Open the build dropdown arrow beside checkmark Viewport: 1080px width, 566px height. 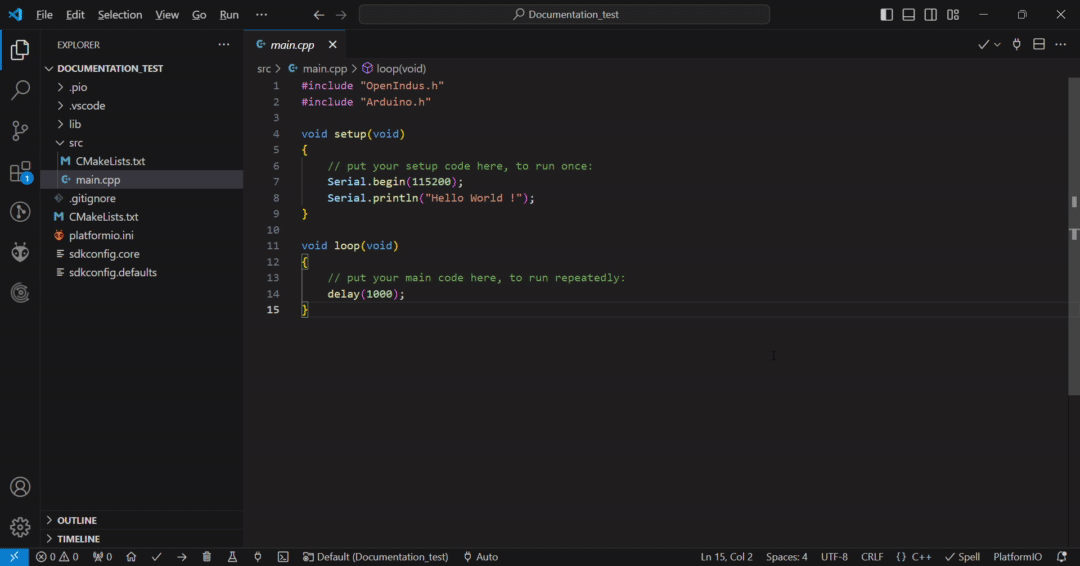(997, 45)
